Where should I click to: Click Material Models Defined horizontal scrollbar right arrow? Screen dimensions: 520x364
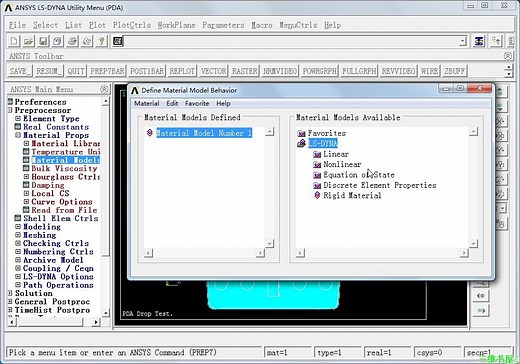[x=260, y=253]
